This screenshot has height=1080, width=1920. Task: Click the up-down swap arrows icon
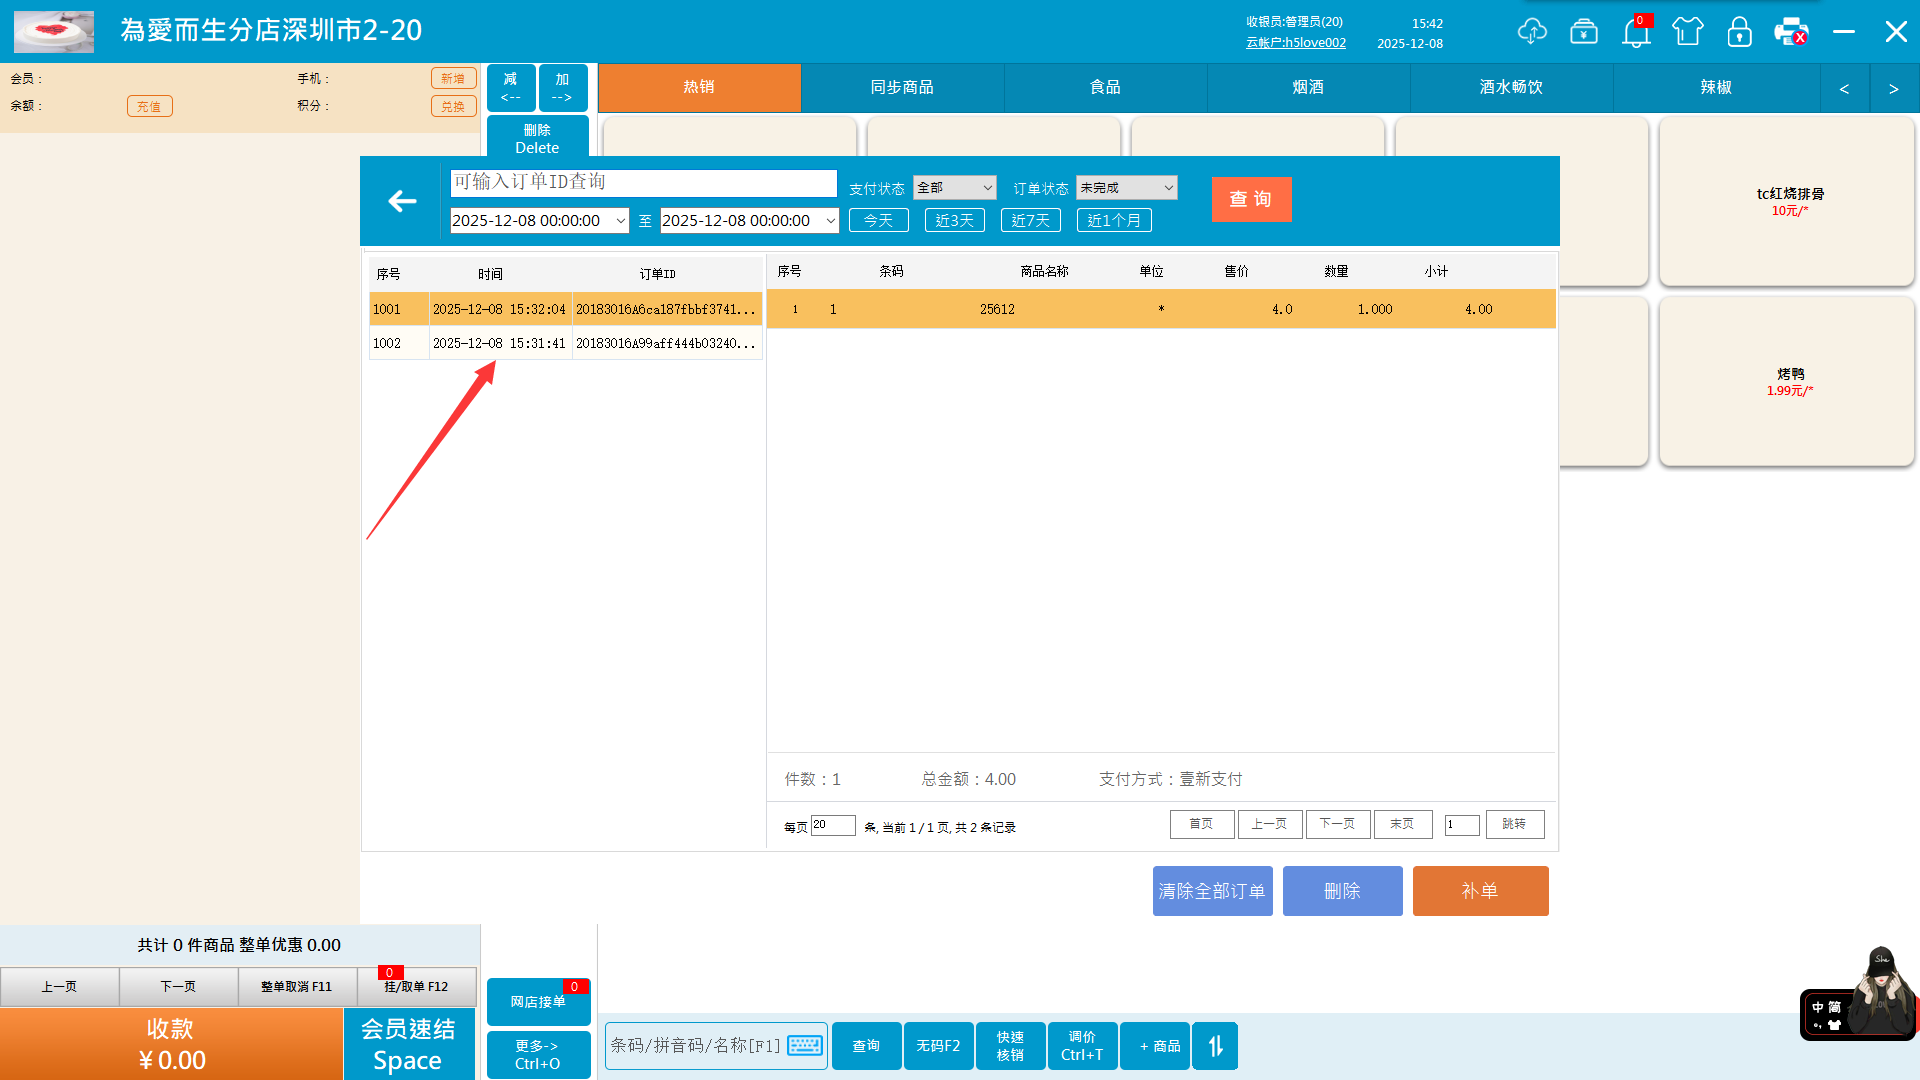1215,1046
